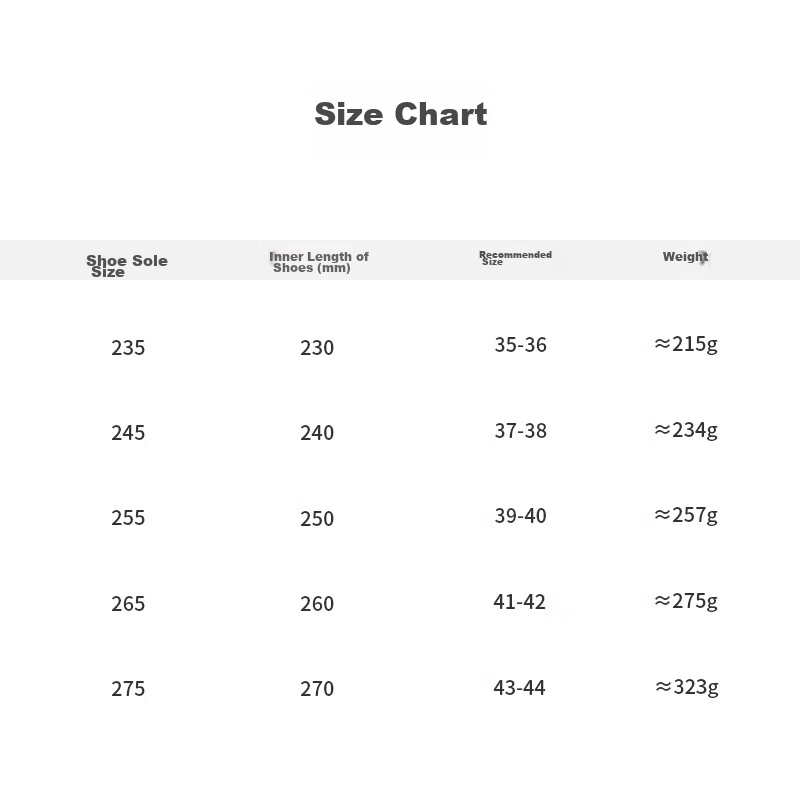
Task: Select the ≈323g weight value
Action: pyautogui.click(x=686, y=687)
